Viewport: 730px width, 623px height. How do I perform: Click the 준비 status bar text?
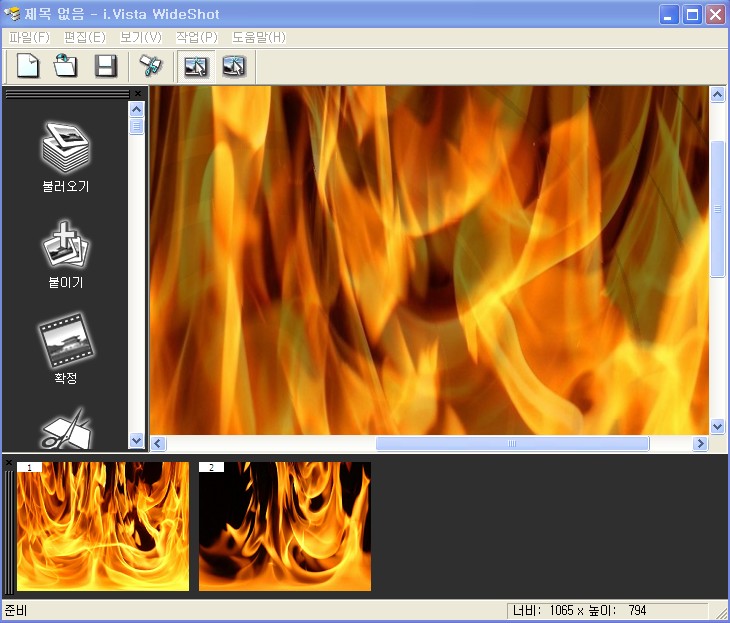(x=16, y=610)
